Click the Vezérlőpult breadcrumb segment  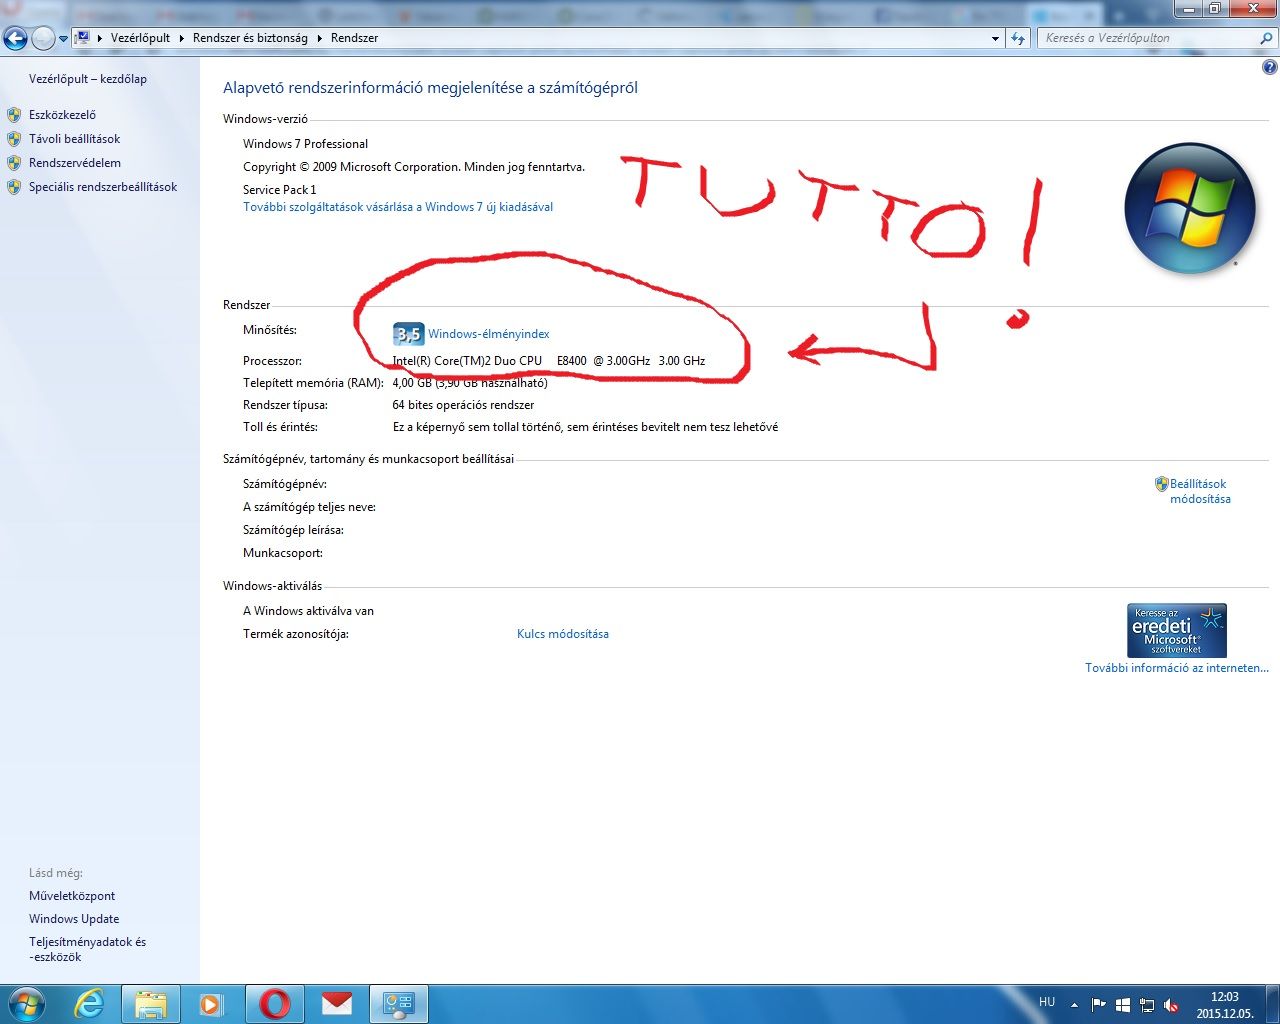pos(140,38)
